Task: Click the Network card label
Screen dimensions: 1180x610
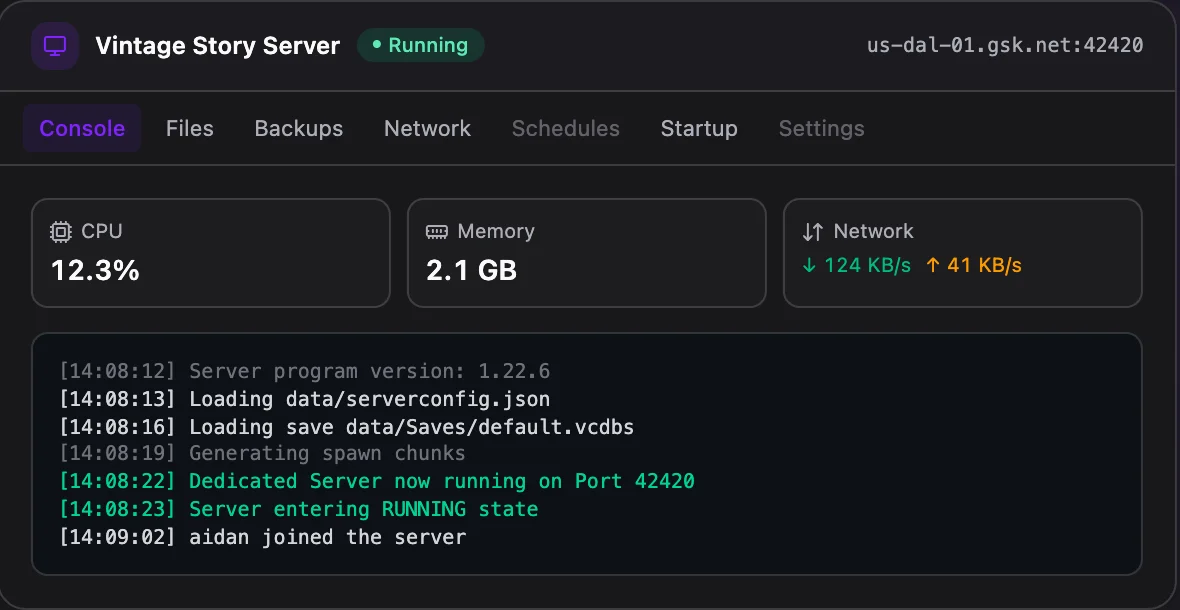Action: 874,232
